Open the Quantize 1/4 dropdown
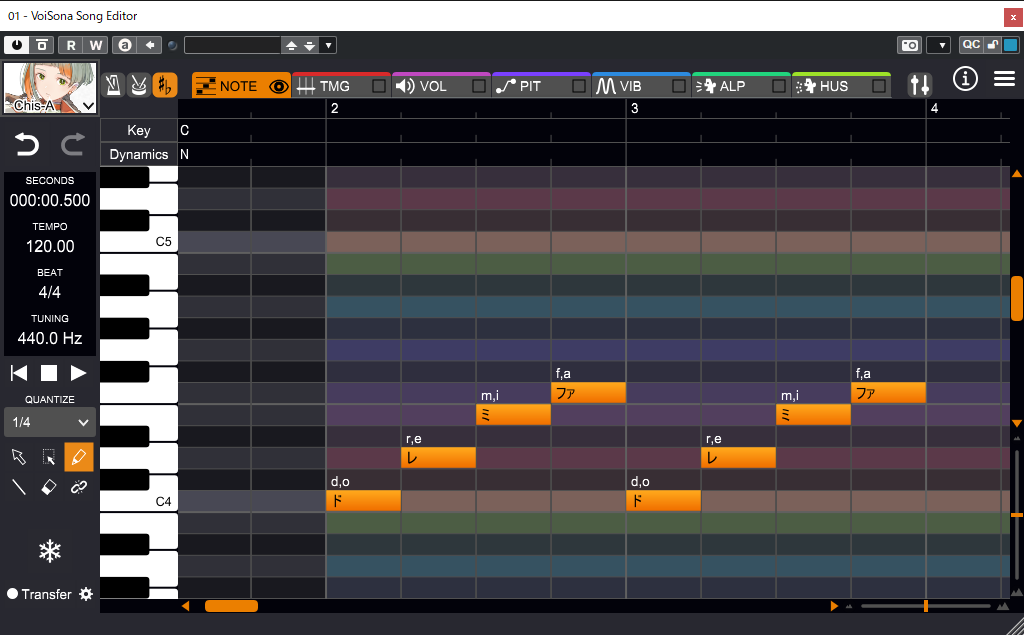 pos(50,422)
